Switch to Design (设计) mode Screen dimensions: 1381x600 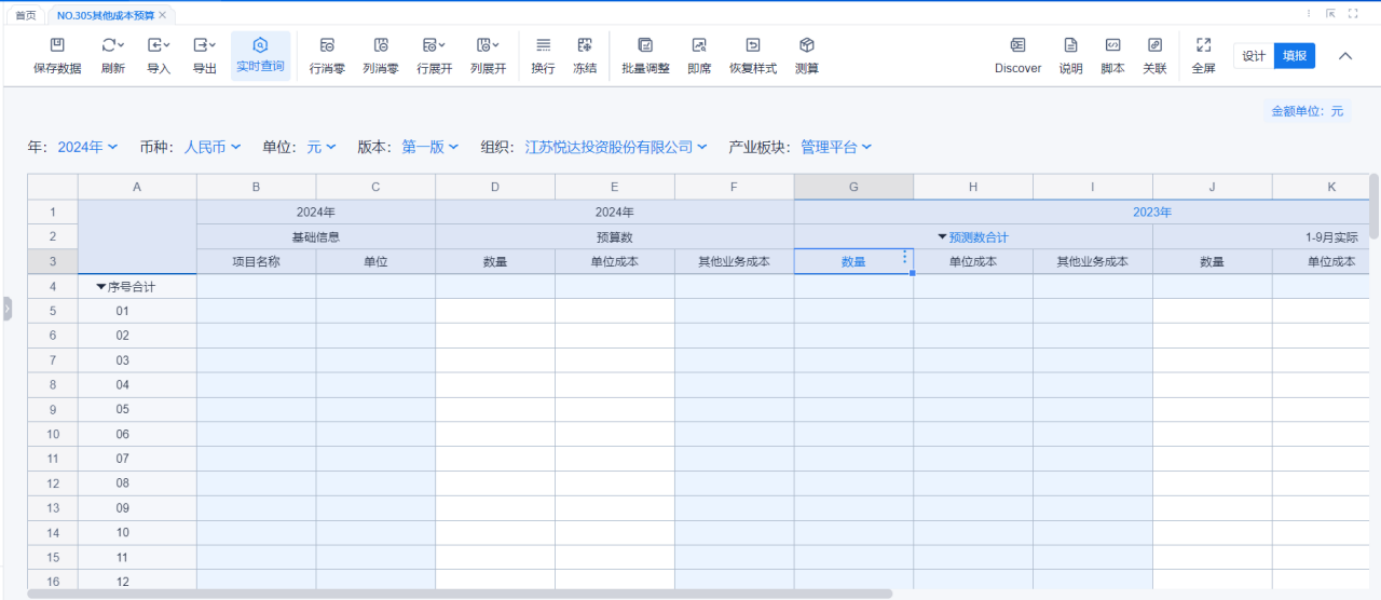coord(1253,56)
